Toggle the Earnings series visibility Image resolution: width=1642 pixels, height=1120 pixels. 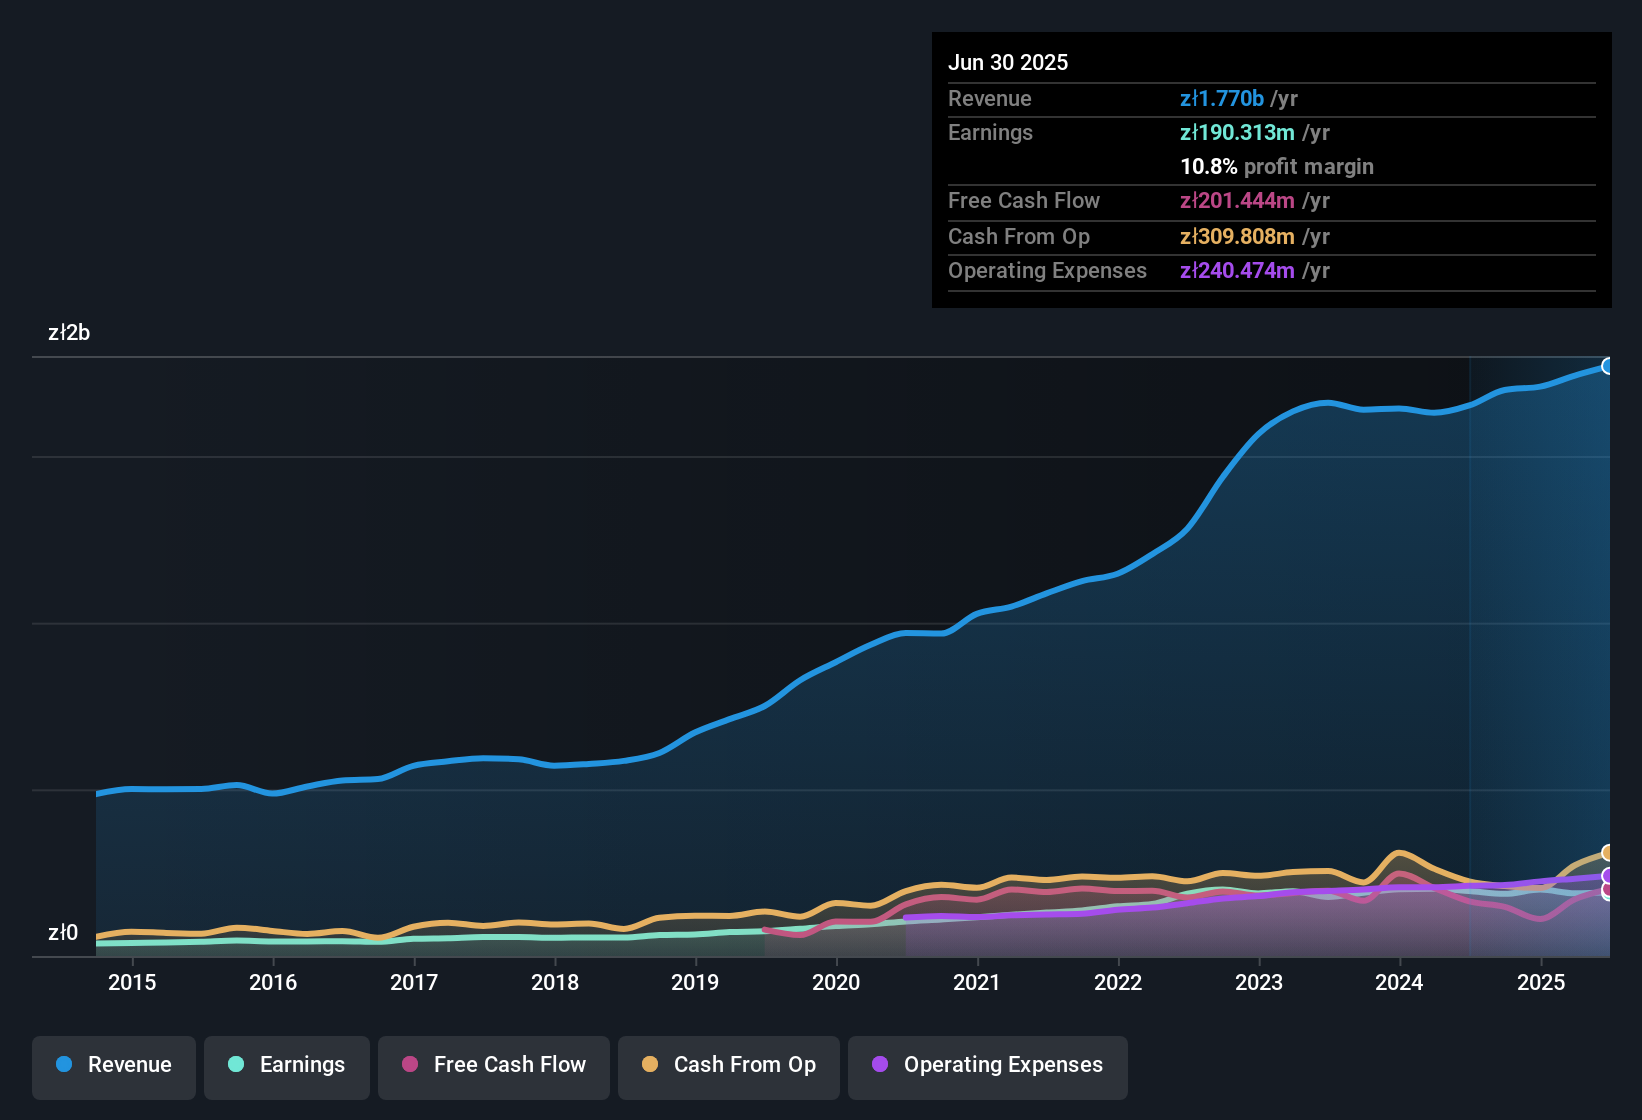287,1065
